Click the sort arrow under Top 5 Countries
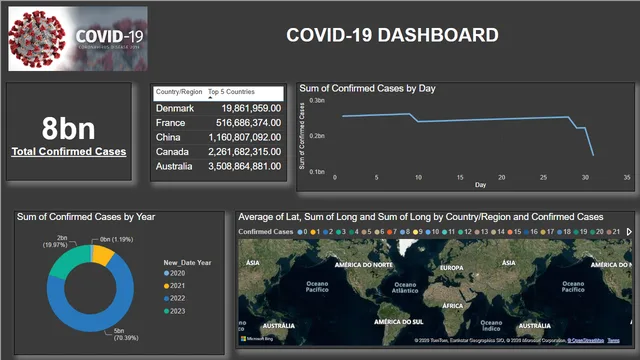 211,98
